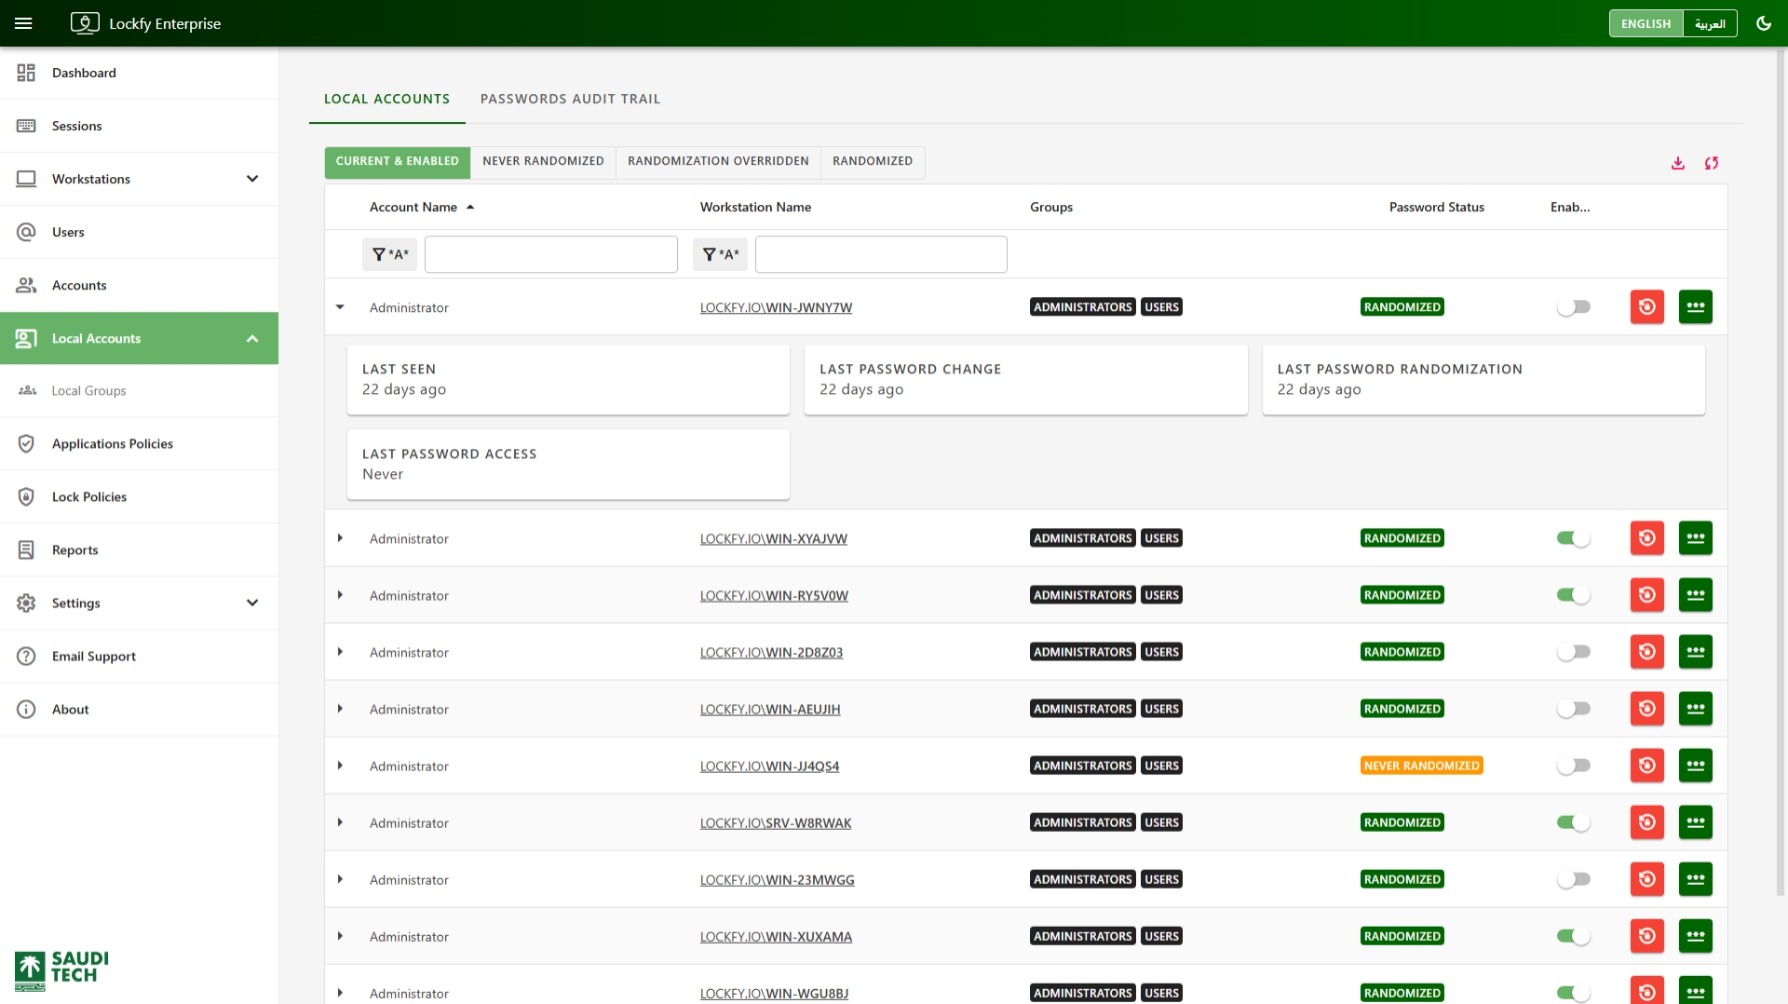
Task: Expand the WIN-2D8Z03 row details
Action: tap(340, 652)
